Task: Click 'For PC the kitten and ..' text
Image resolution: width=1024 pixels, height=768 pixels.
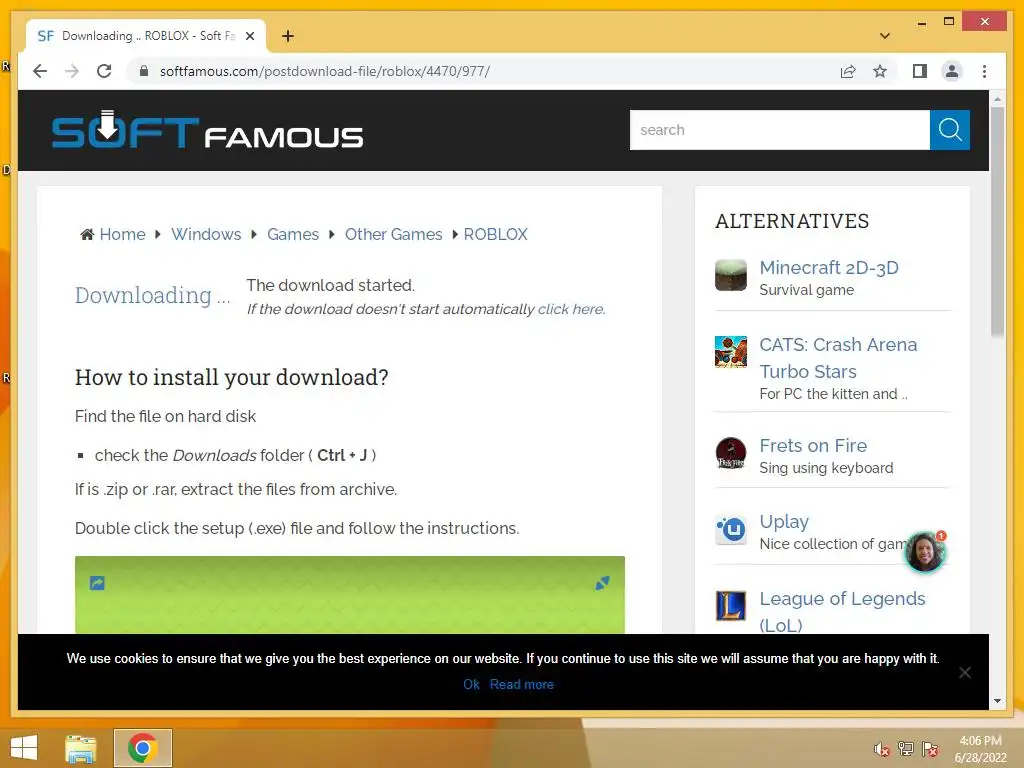Action: click(833, 394)
